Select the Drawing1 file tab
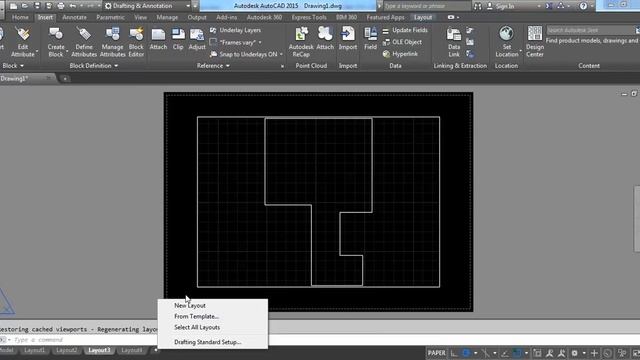Viewport: 640px width, 360px height. [14, 78]
